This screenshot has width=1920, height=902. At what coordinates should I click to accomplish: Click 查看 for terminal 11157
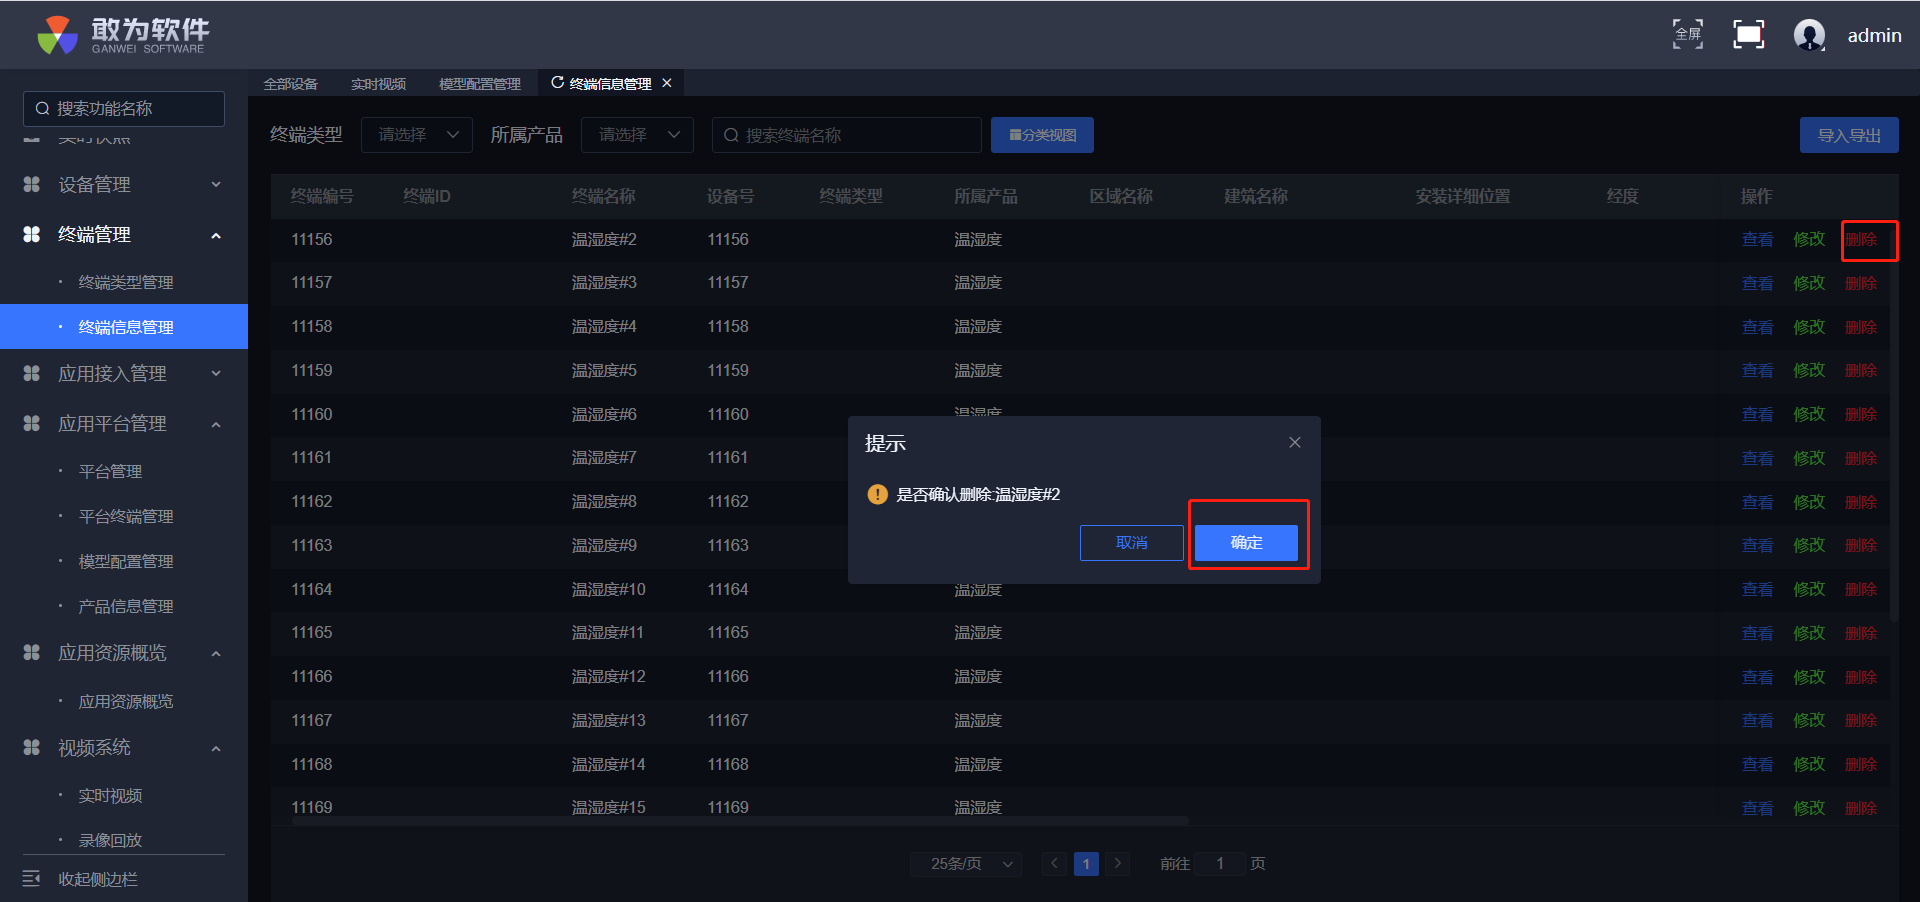(1757, 283)
